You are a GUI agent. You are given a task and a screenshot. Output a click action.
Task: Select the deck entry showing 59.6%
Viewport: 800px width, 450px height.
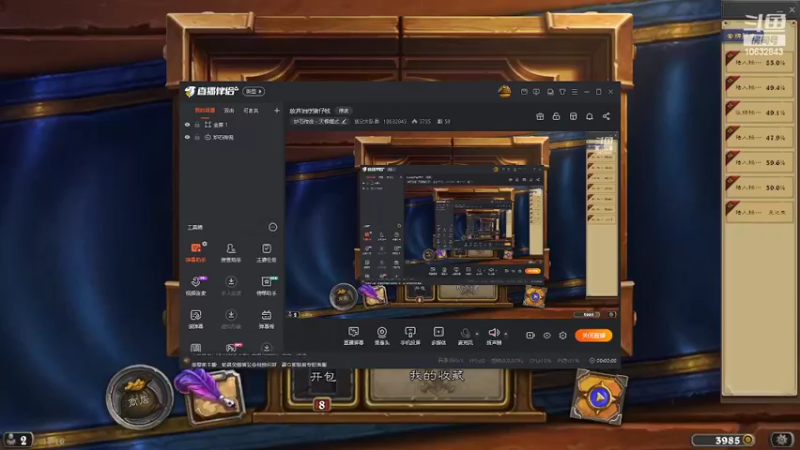[759, 162]
